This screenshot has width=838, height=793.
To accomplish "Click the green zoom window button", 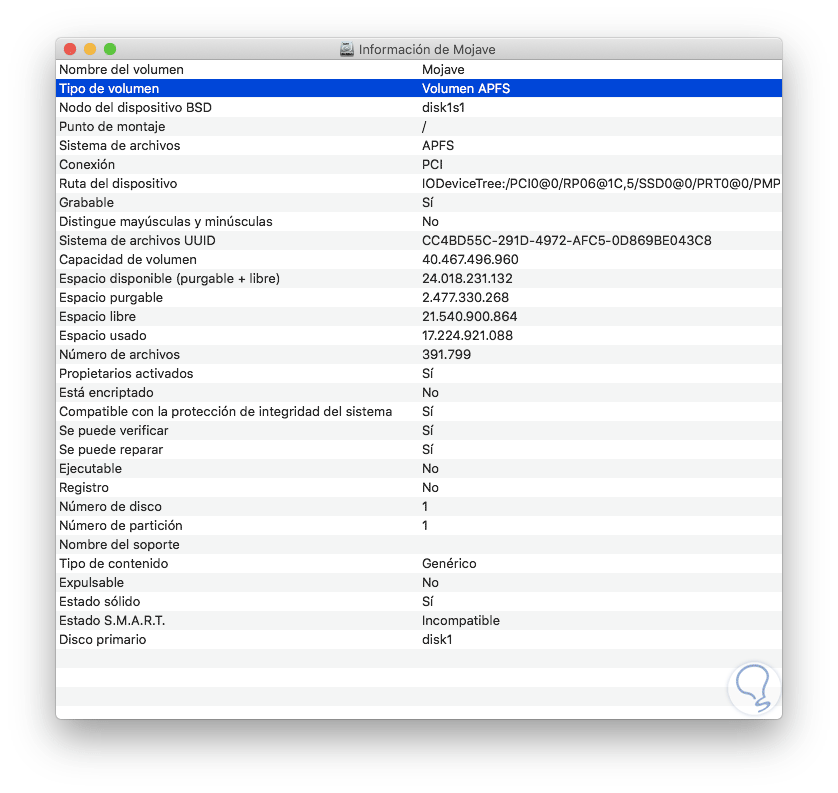I will (x=110, y=49).
